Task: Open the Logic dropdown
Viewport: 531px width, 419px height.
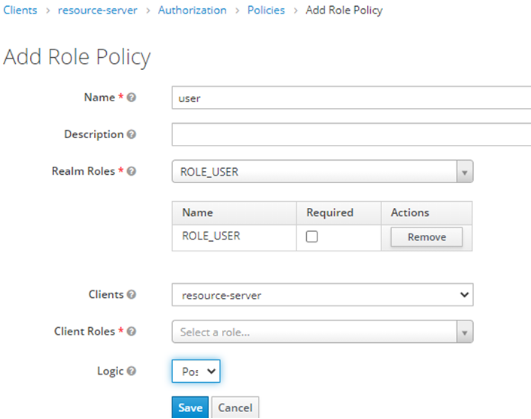Action: point(196,371)
